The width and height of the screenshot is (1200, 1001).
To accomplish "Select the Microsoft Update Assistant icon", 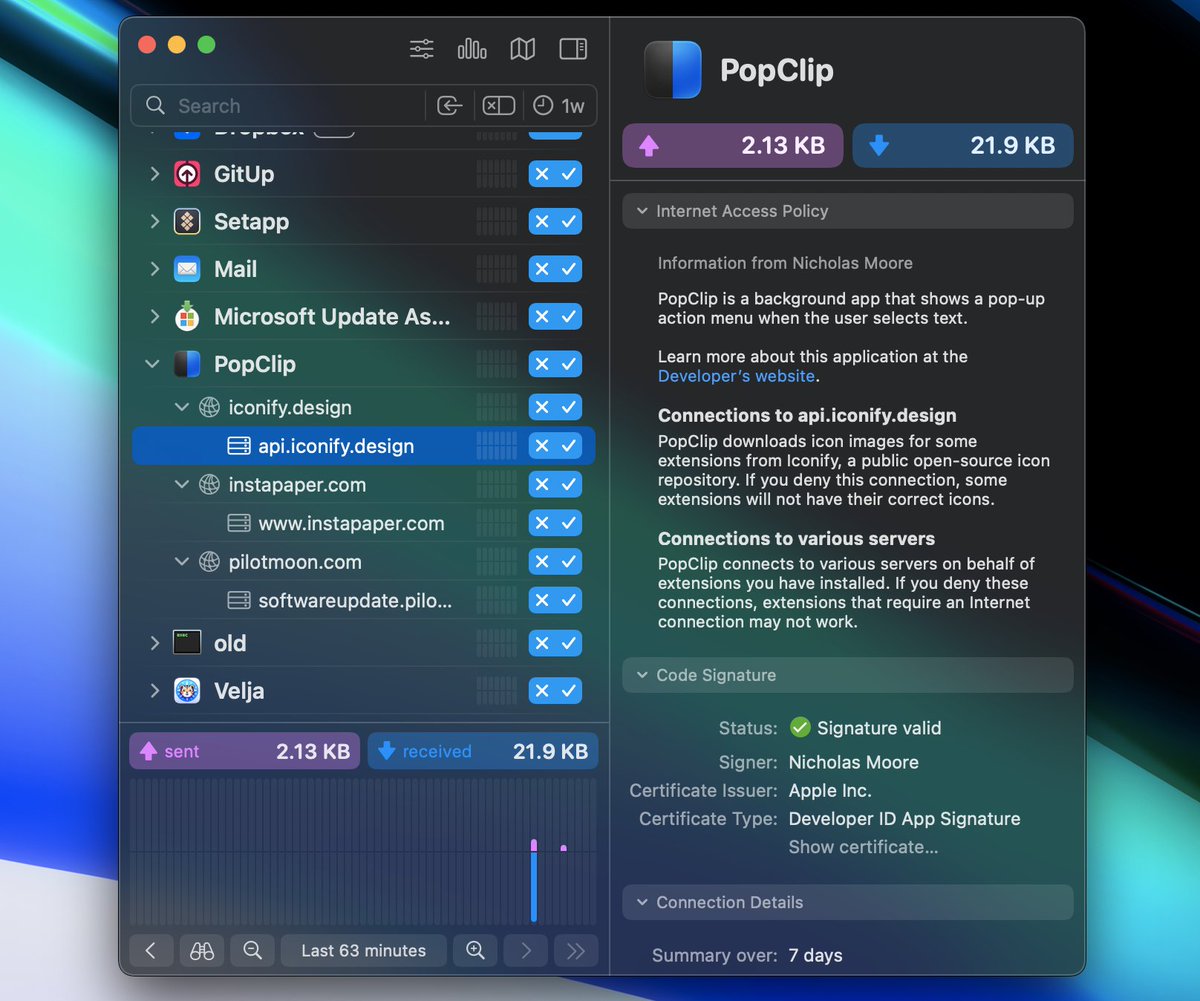I will (x=187, y=316).
